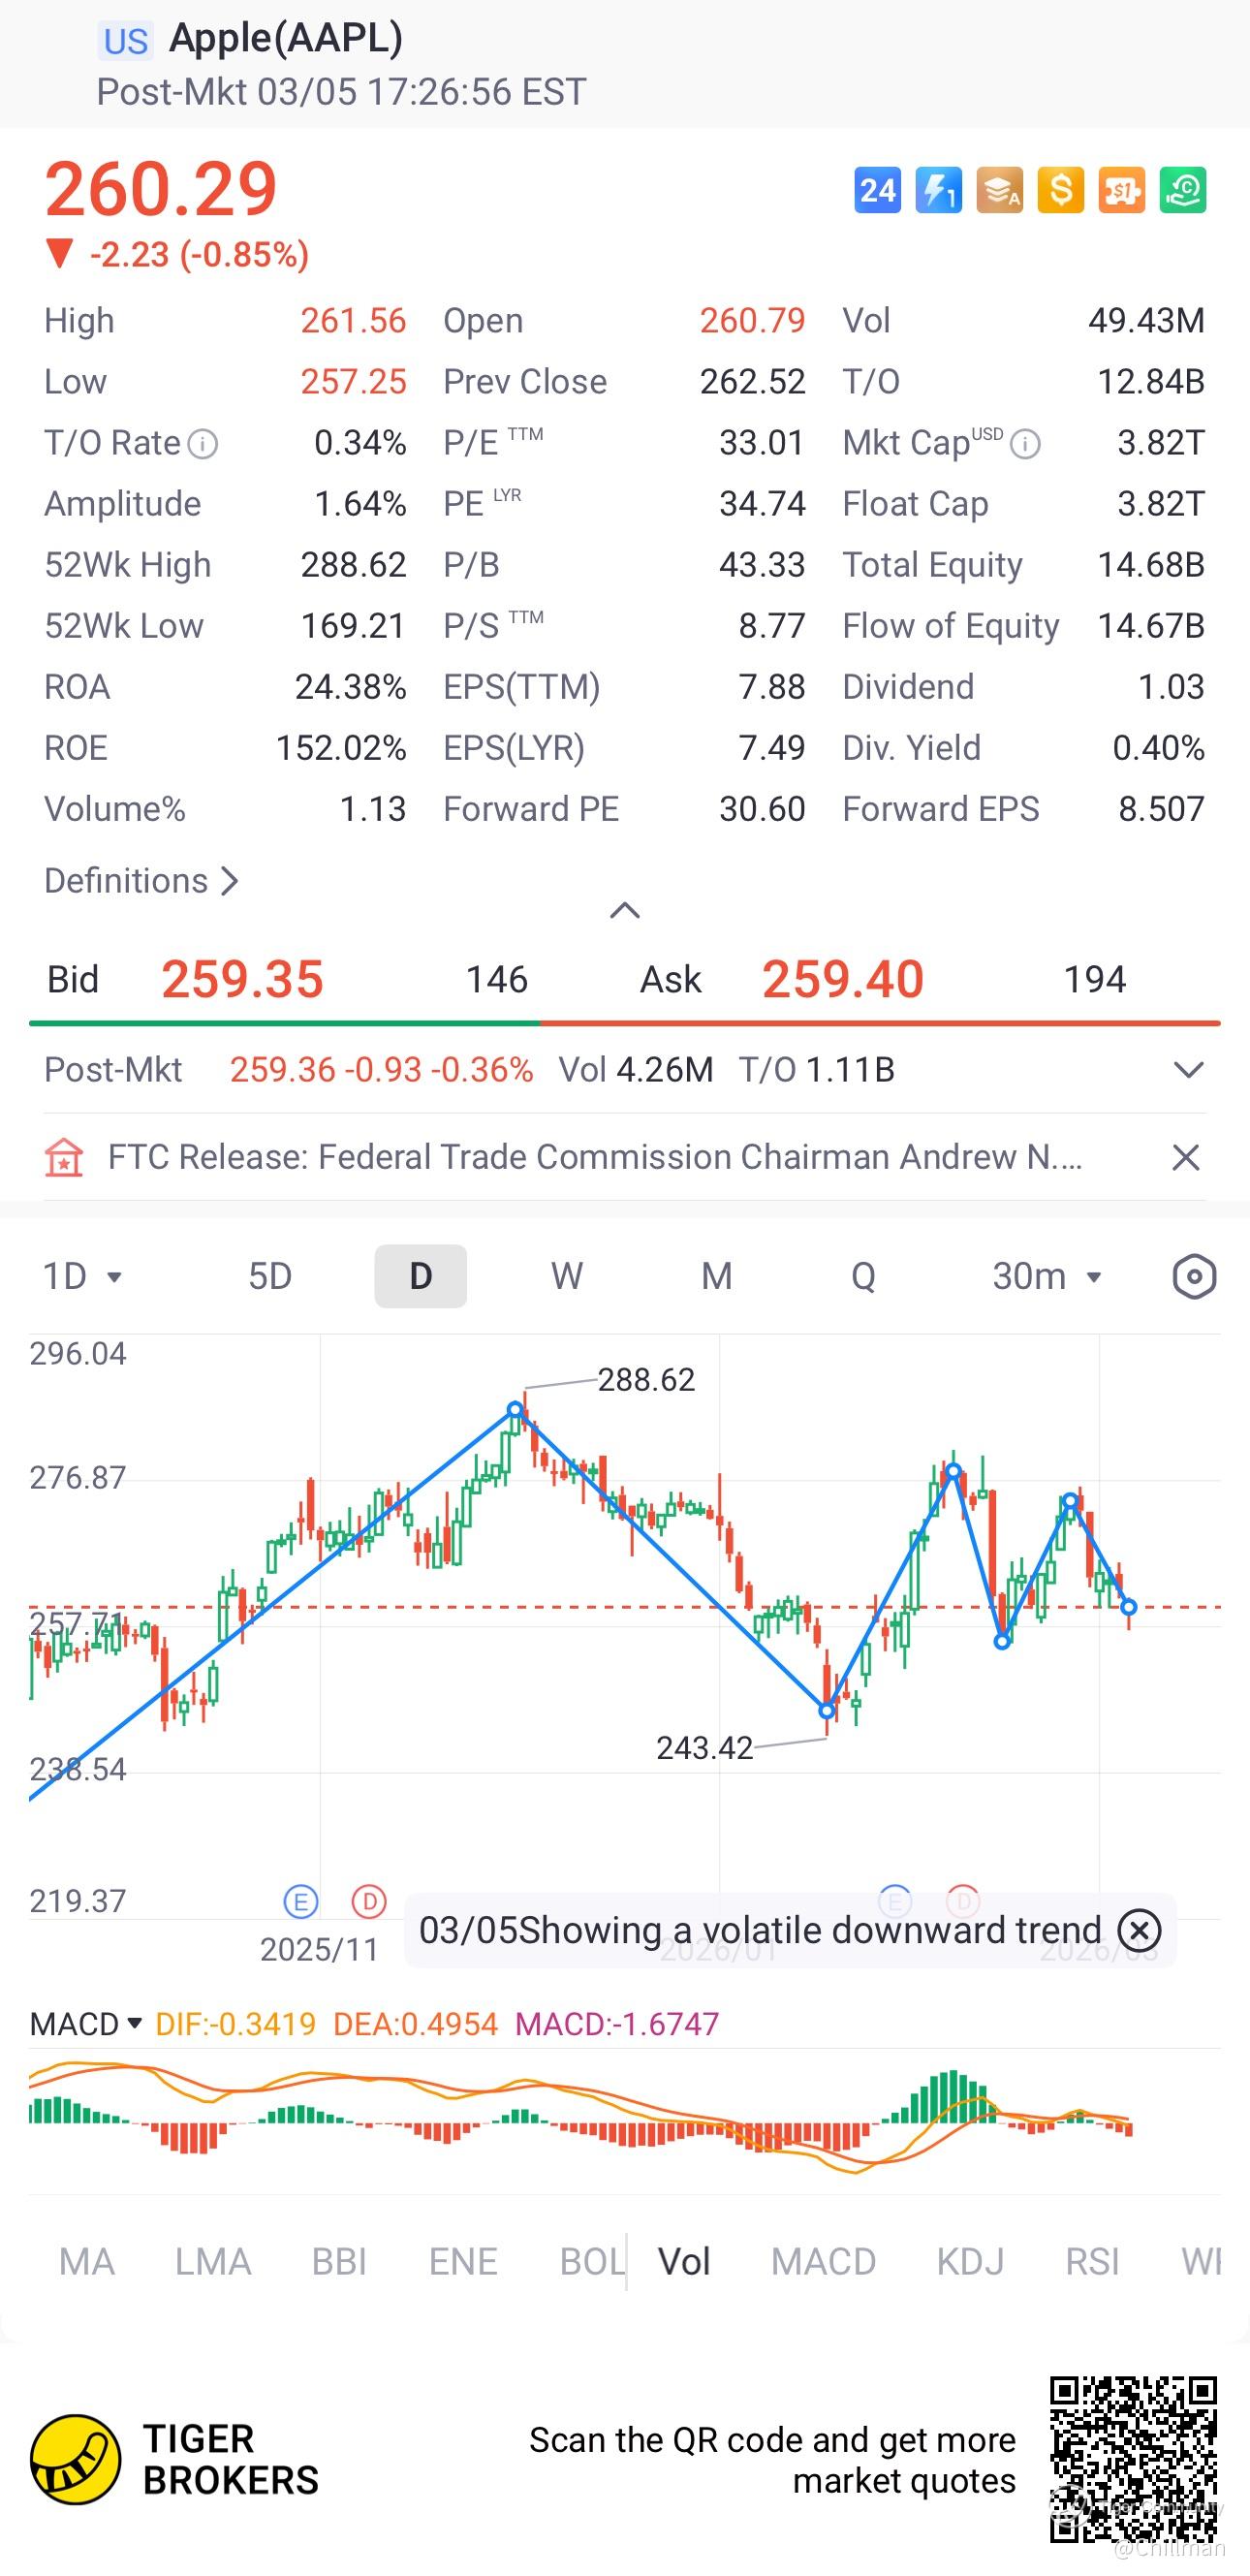This screenshot has height=2576, width=1250.
Task: Tap the brown stacked layers badge
Action: coord(999,190)
